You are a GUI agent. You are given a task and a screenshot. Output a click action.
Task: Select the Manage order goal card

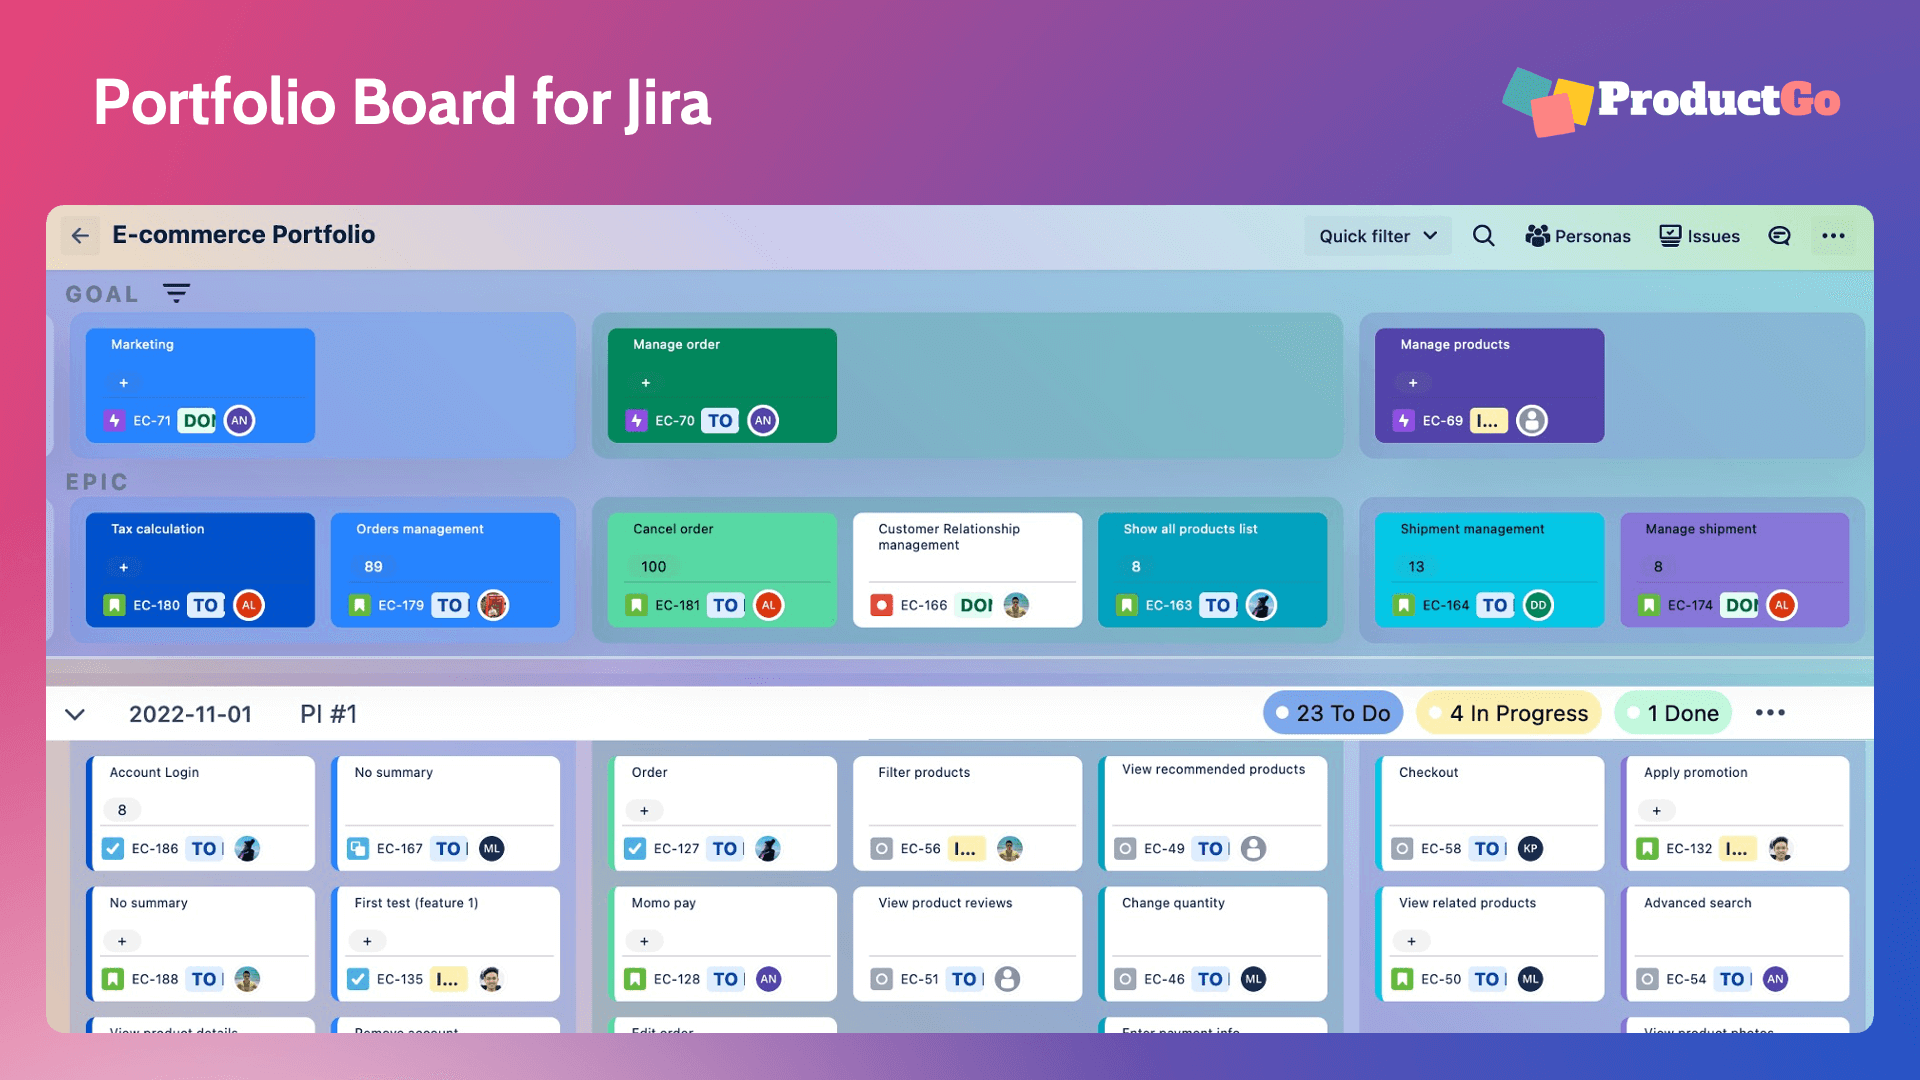(x=723, y=382)
